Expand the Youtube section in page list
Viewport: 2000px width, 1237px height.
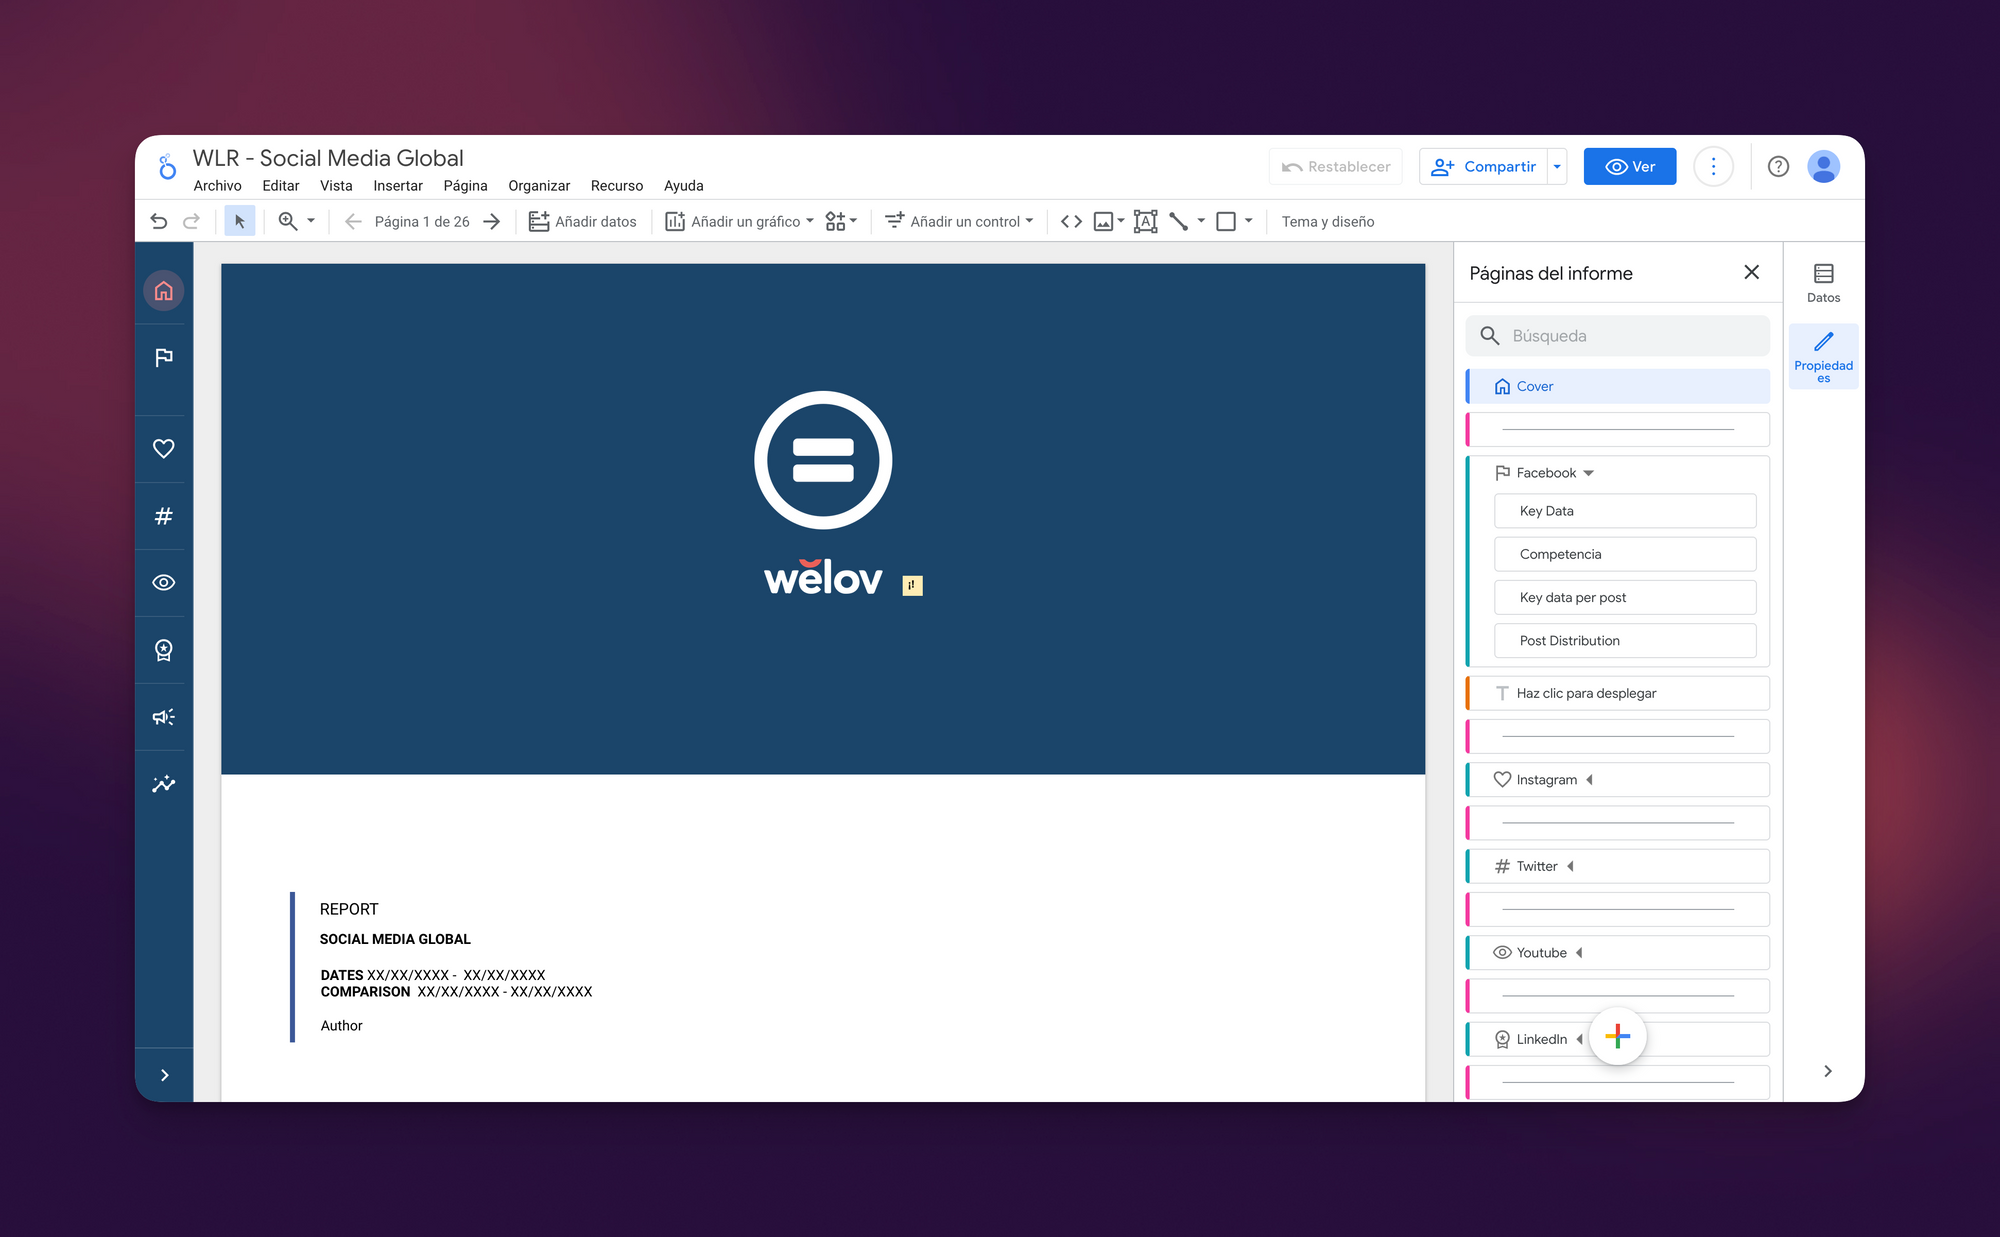click(x=1579, y=953)
